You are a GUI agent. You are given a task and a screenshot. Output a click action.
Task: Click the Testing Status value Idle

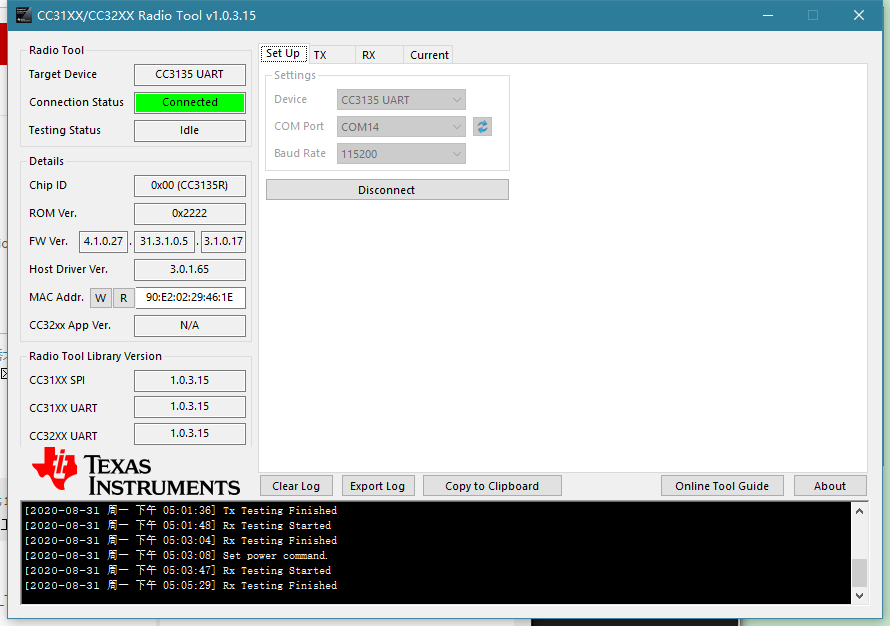190,131
